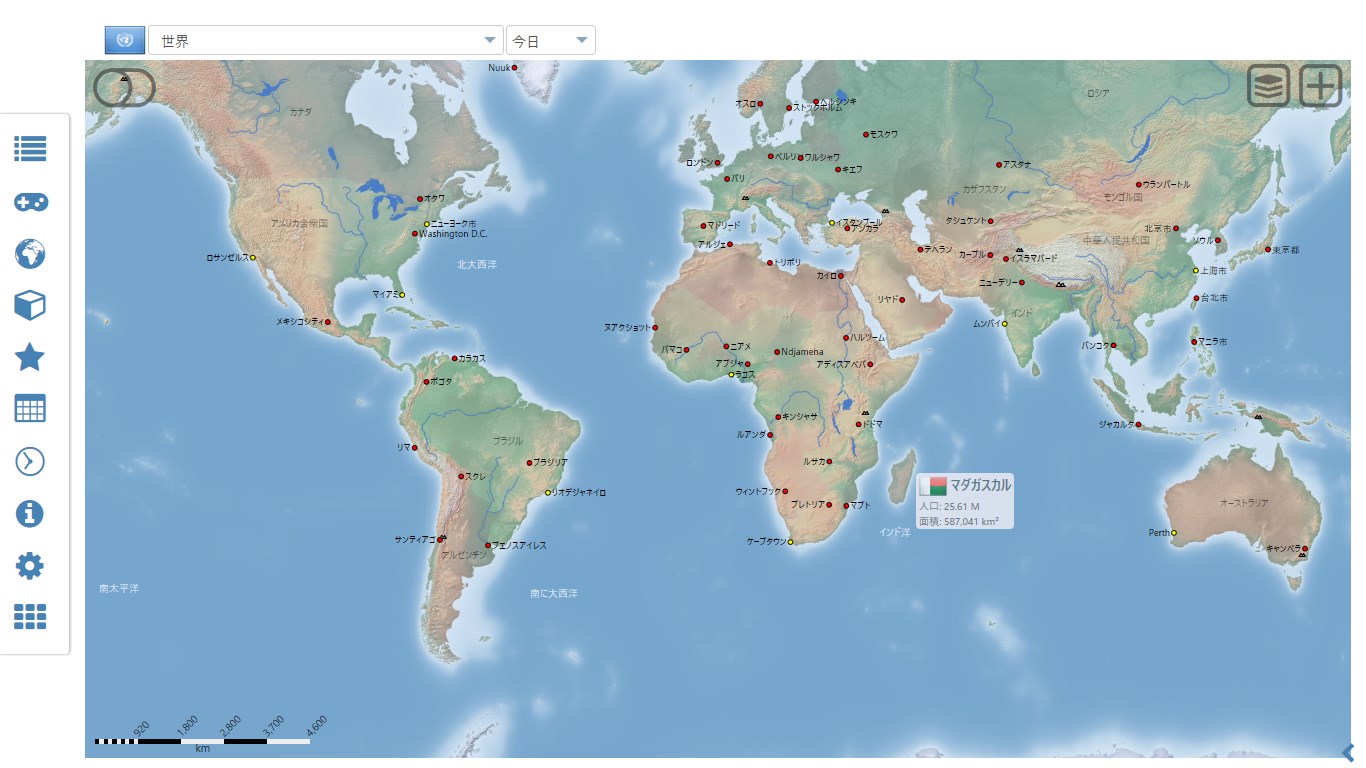Open the map layers selector on the map
Screen dimensions: 1366x768
pyautogui.click(x=1266, y=86)
